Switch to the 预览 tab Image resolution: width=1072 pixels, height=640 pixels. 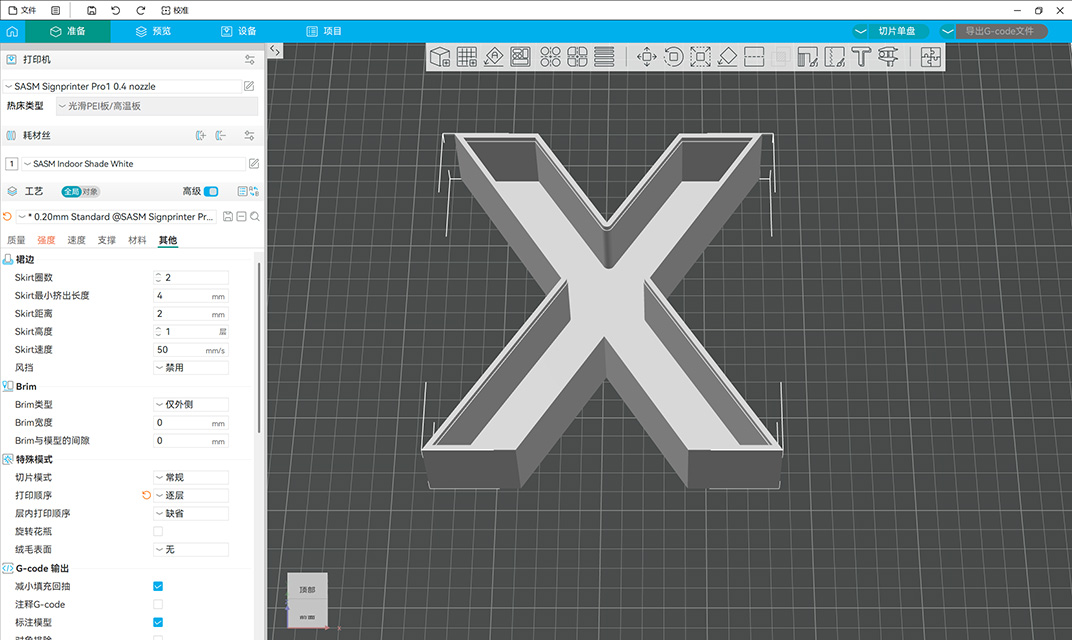click(x=154, y=31)
